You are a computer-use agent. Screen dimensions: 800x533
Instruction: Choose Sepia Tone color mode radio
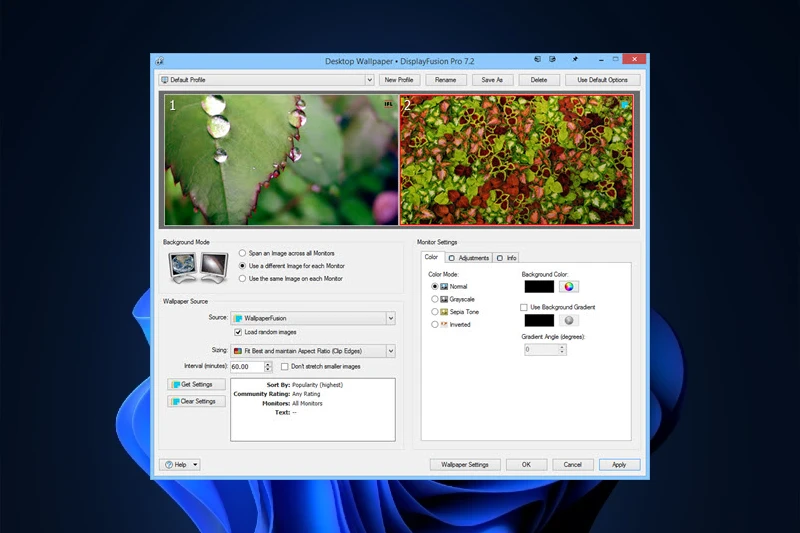click(x=435, y=312)
